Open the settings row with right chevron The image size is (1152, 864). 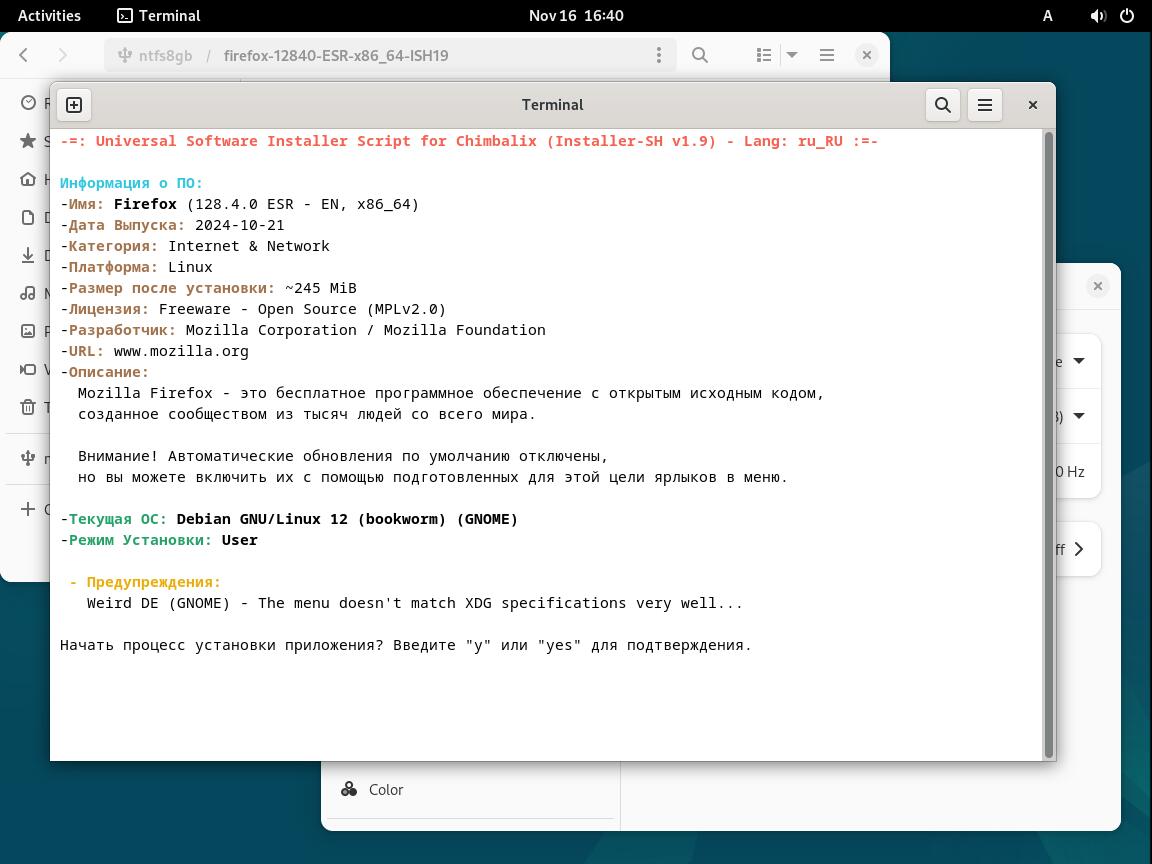coord(1078,549)
